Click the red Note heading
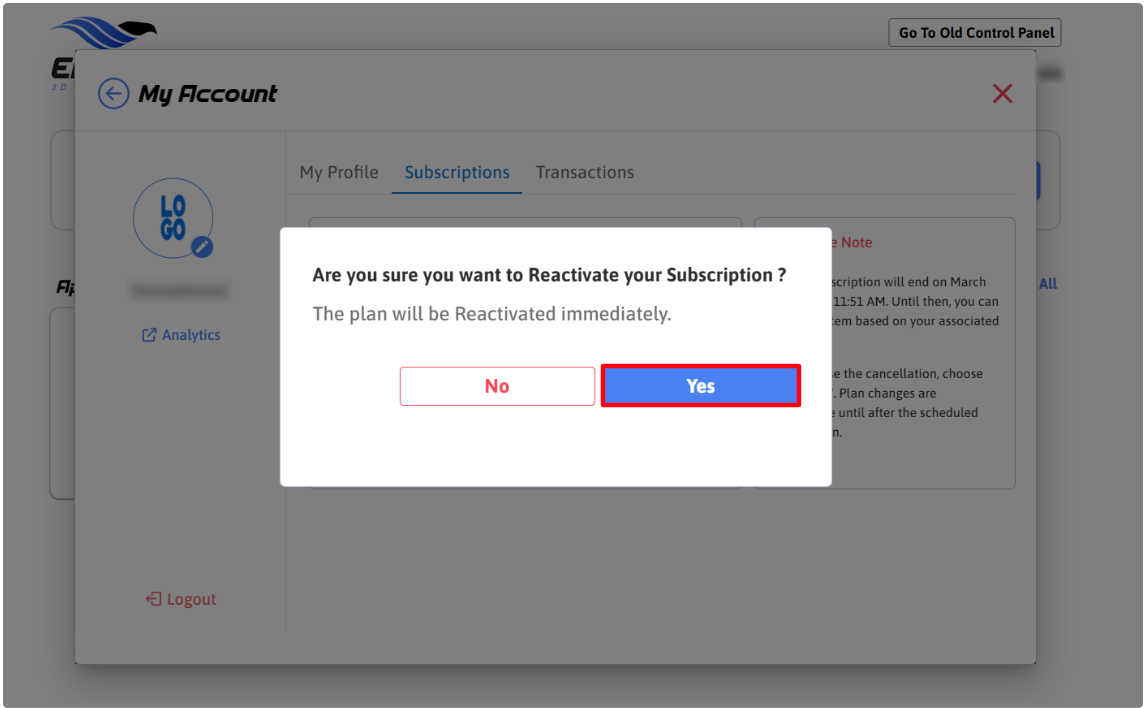Viewport: 1147px width, 708px height. (x=855, y=242)
